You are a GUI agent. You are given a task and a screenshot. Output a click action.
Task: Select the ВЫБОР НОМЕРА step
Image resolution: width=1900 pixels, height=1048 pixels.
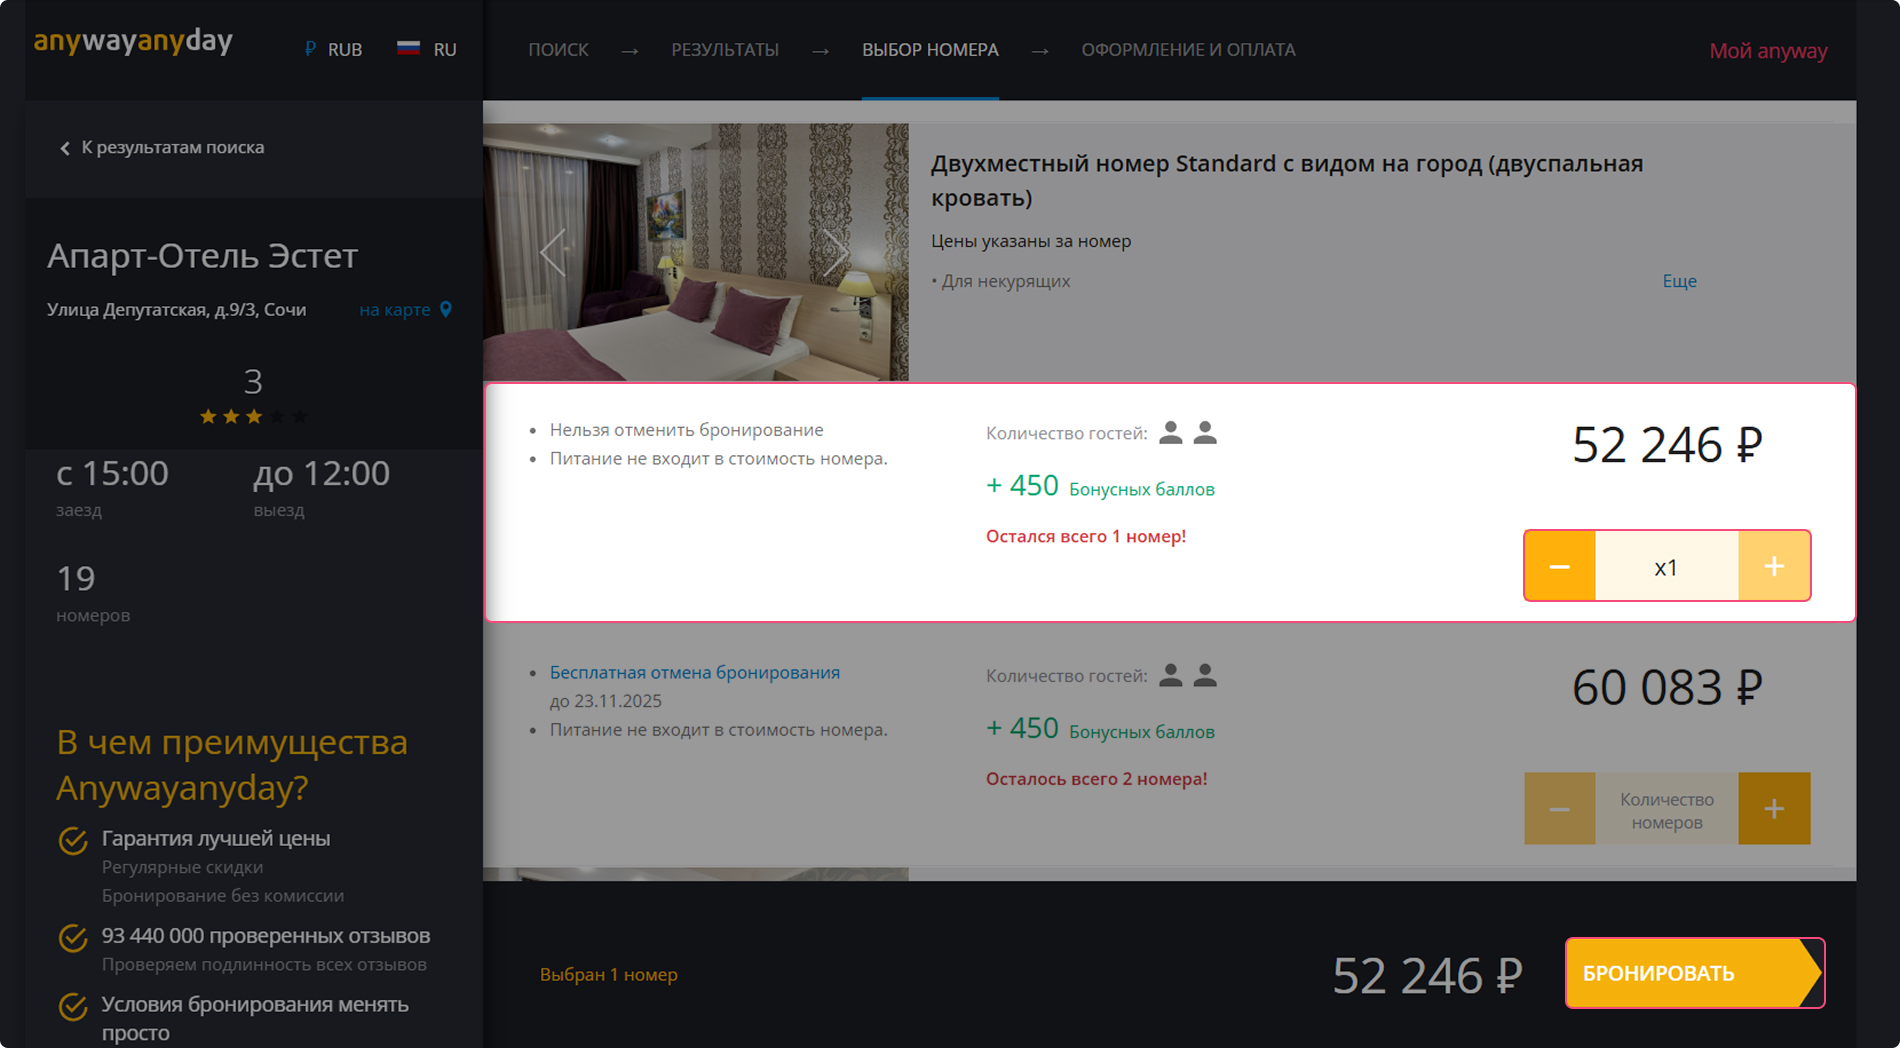click(930, 50)
